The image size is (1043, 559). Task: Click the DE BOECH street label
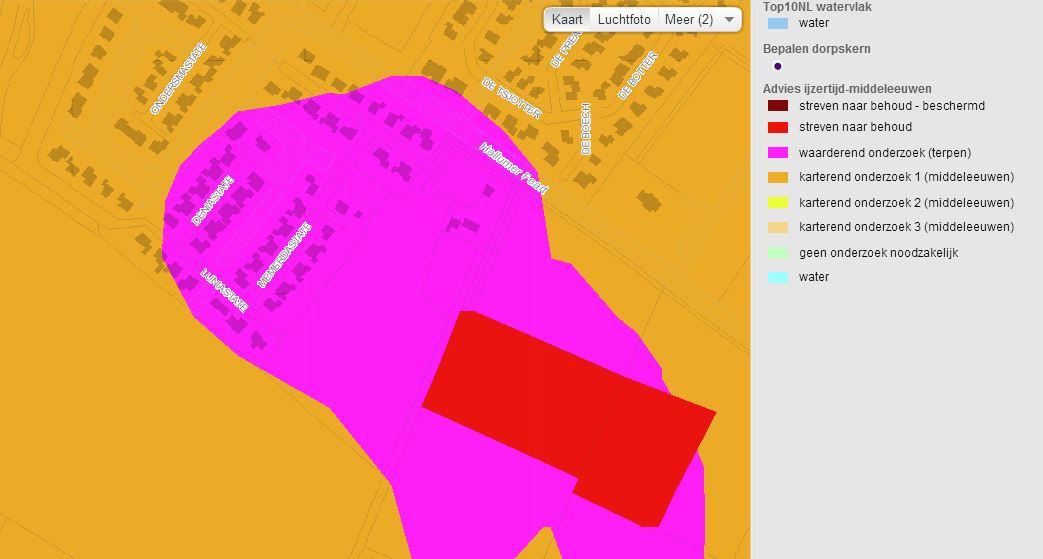(x=585, y=128)
